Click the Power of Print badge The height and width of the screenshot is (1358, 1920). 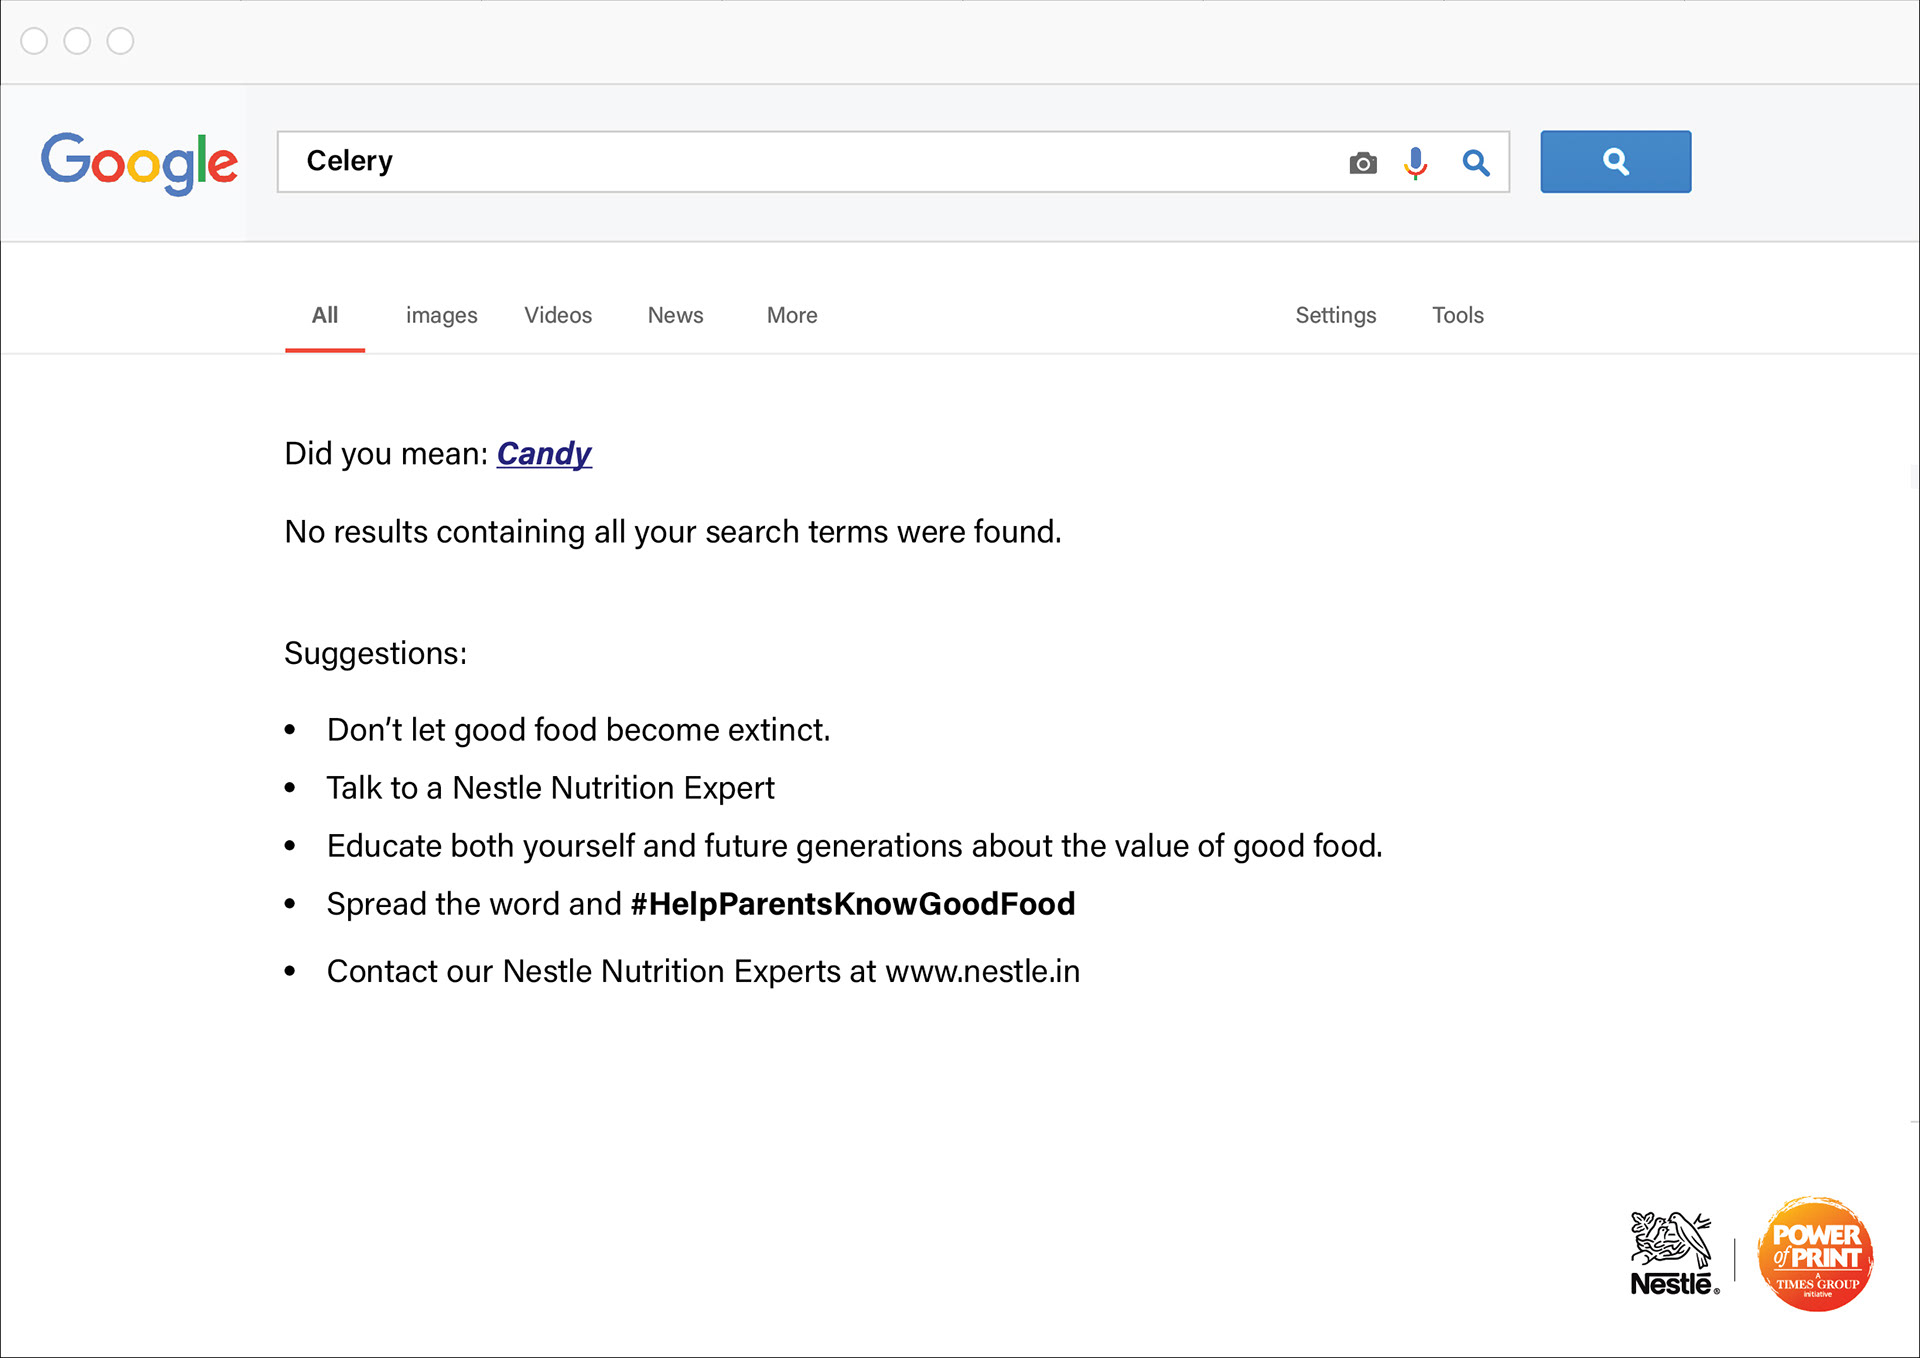(x=1815, y=1254)
